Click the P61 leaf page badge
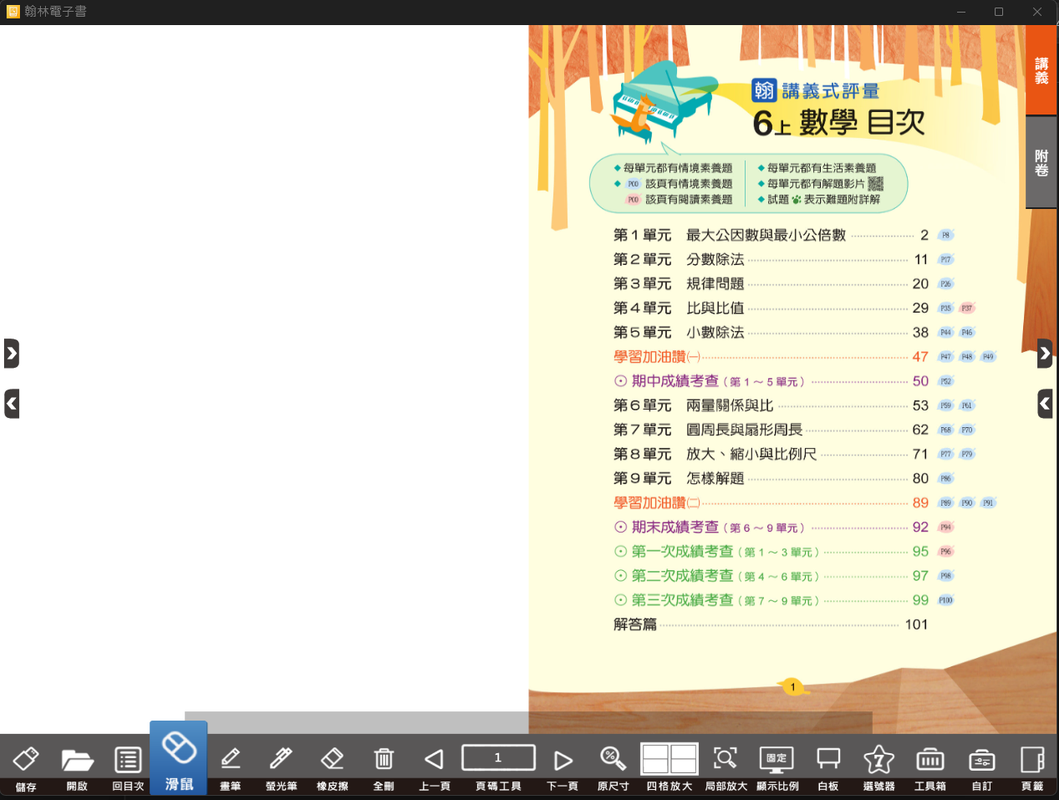 967,405
